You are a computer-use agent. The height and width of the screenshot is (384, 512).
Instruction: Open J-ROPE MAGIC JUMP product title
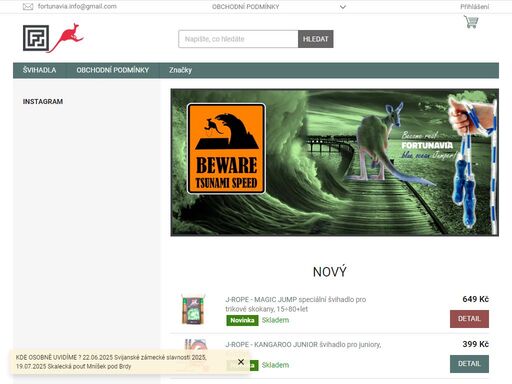tap(296, 304)
